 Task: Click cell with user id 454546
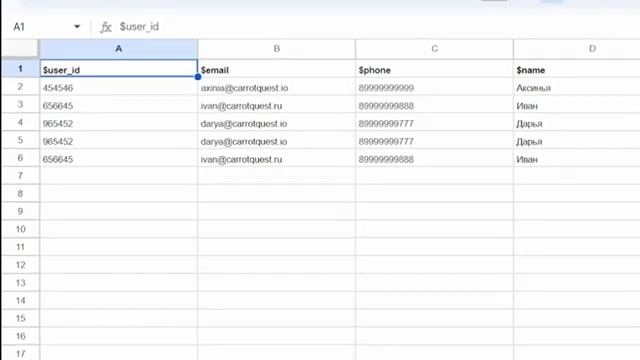coord(118,87)
